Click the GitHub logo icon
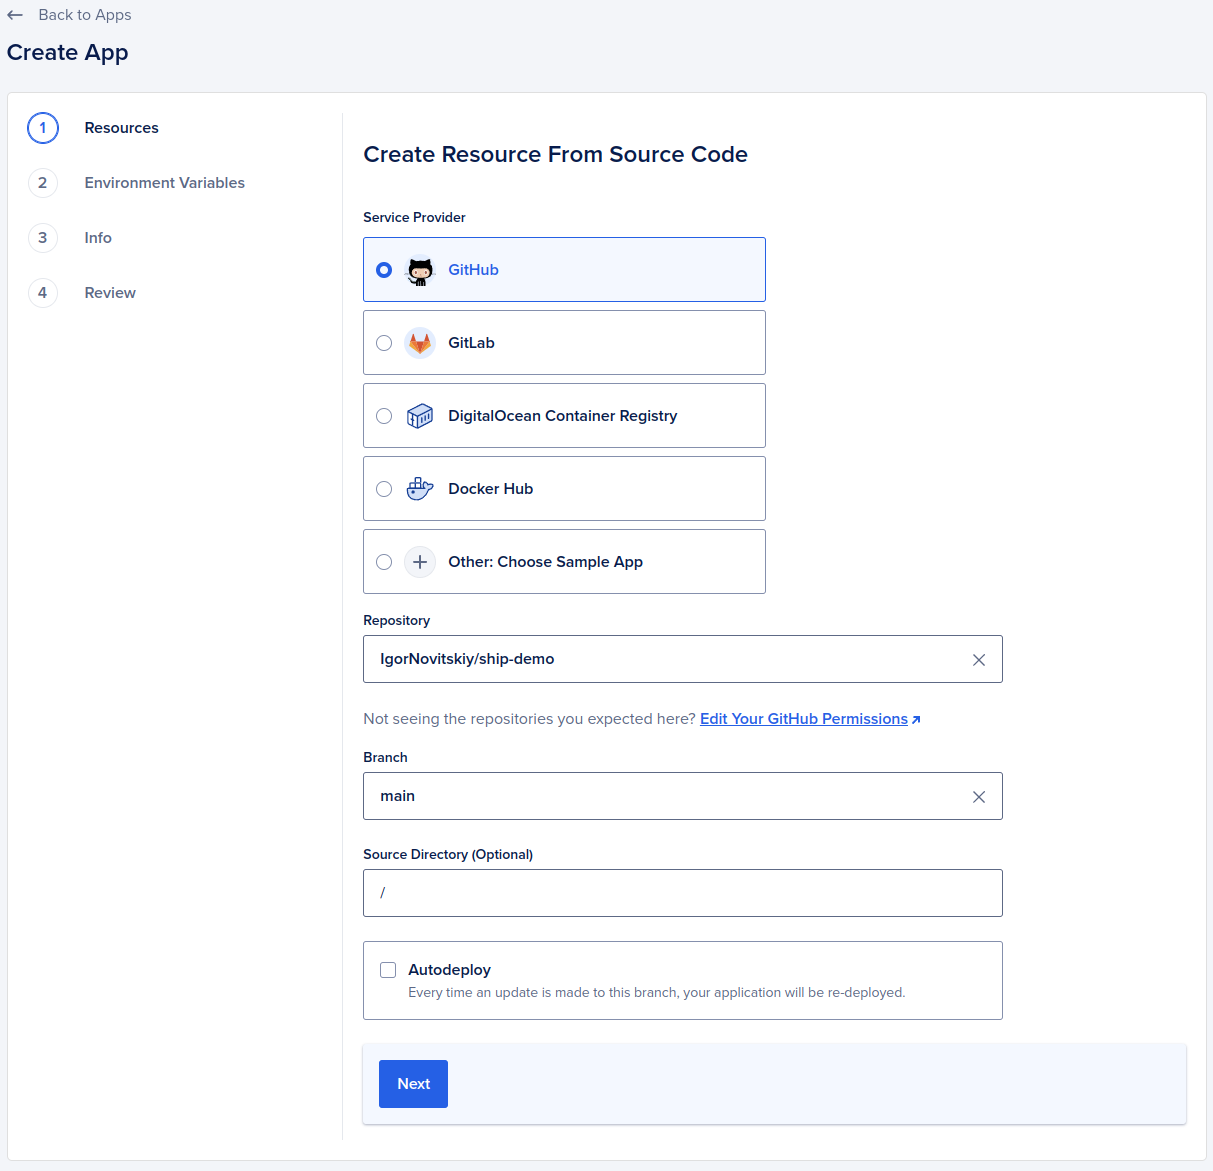 pos(420,269)
